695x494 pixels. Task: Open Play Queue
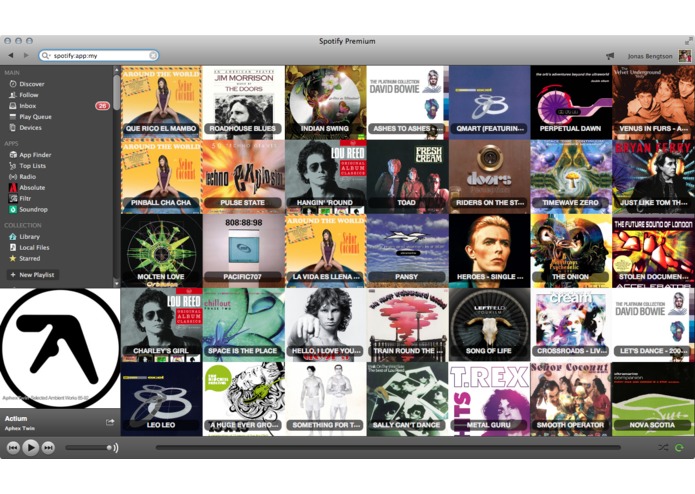click(x=35, y=117)
